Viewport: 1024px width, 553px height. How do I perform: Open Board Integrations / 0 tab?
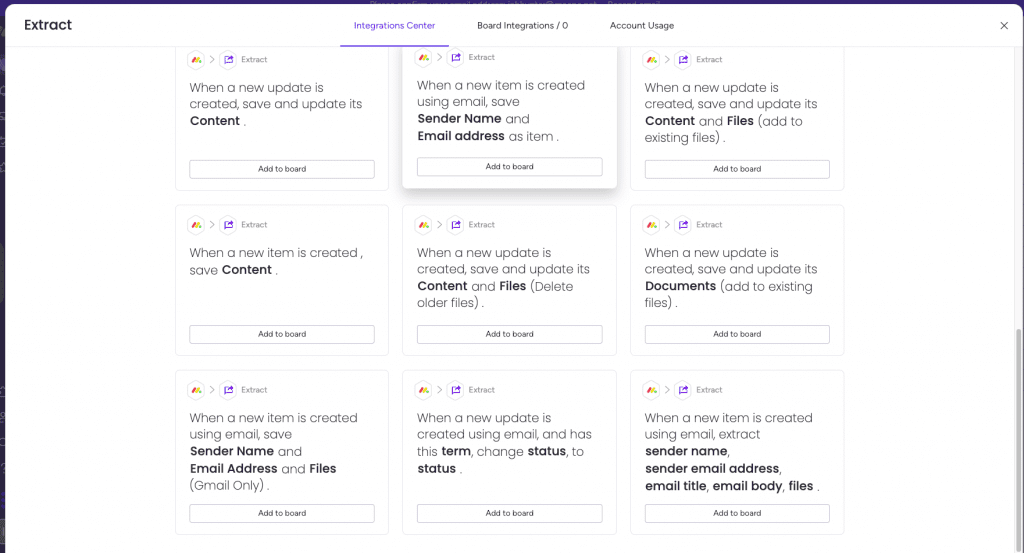(x=522, y=25)
